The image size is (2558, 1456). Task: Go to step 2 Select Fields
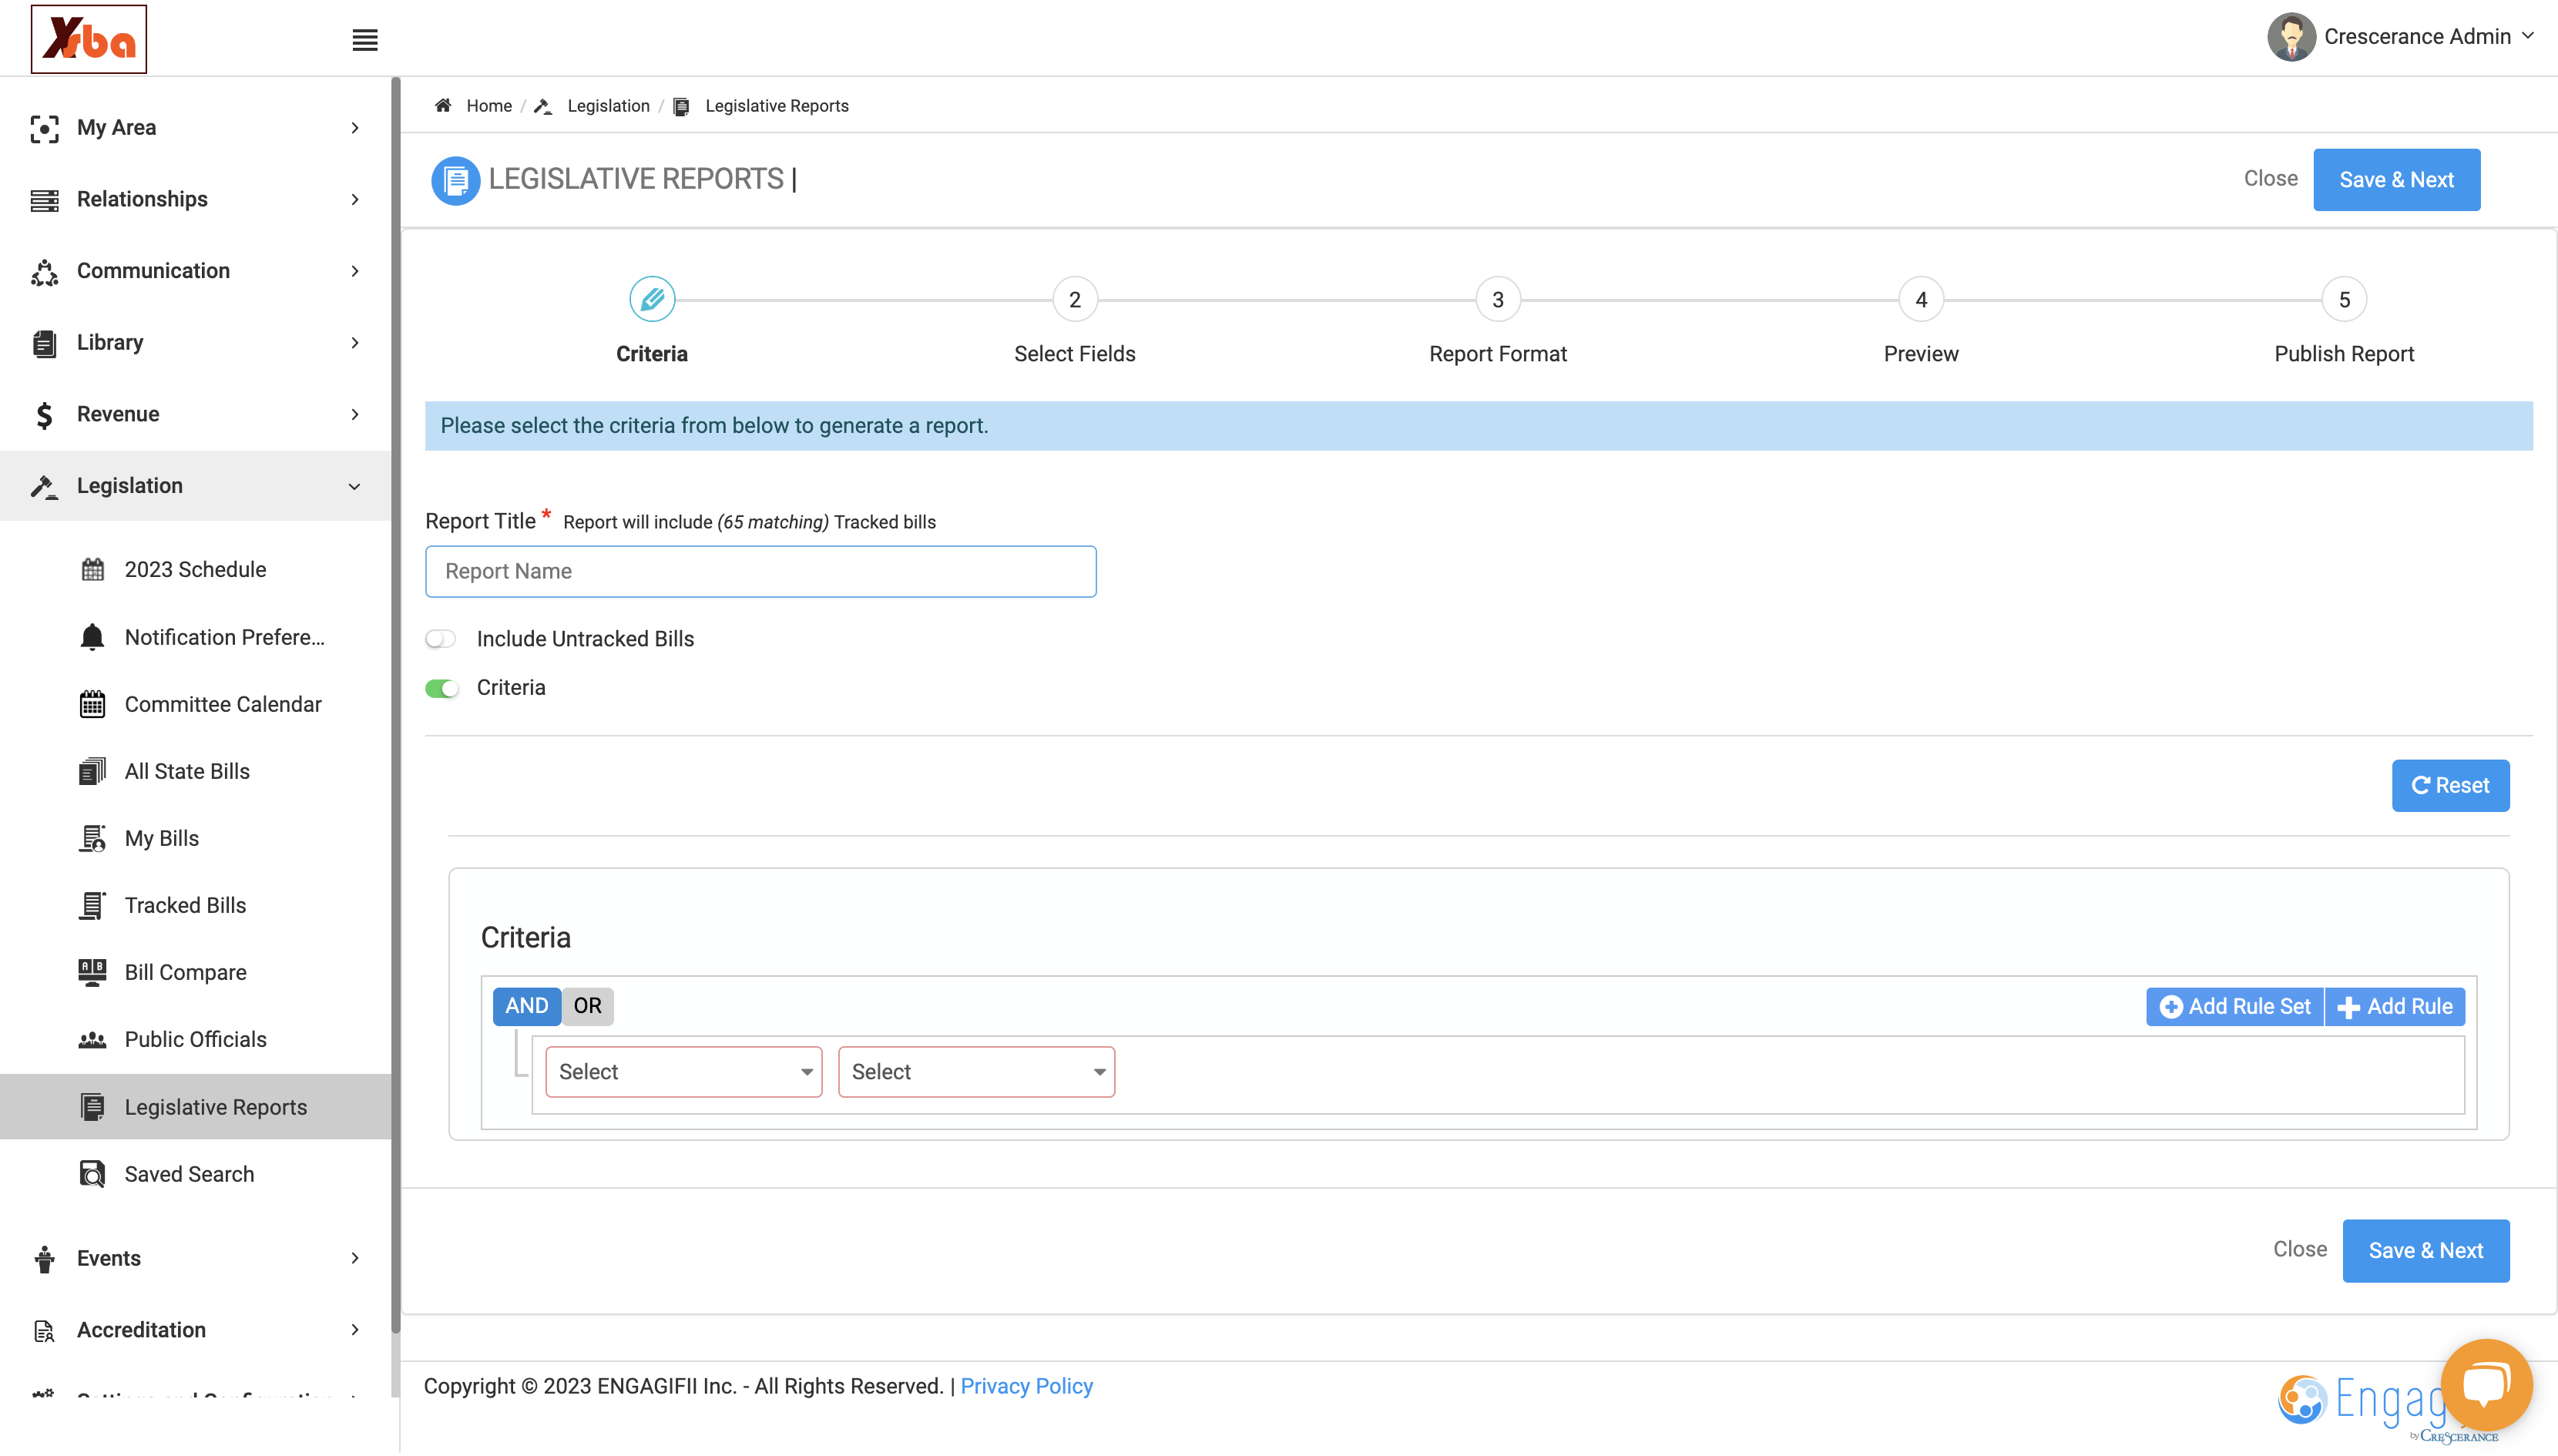[1075, 299]
